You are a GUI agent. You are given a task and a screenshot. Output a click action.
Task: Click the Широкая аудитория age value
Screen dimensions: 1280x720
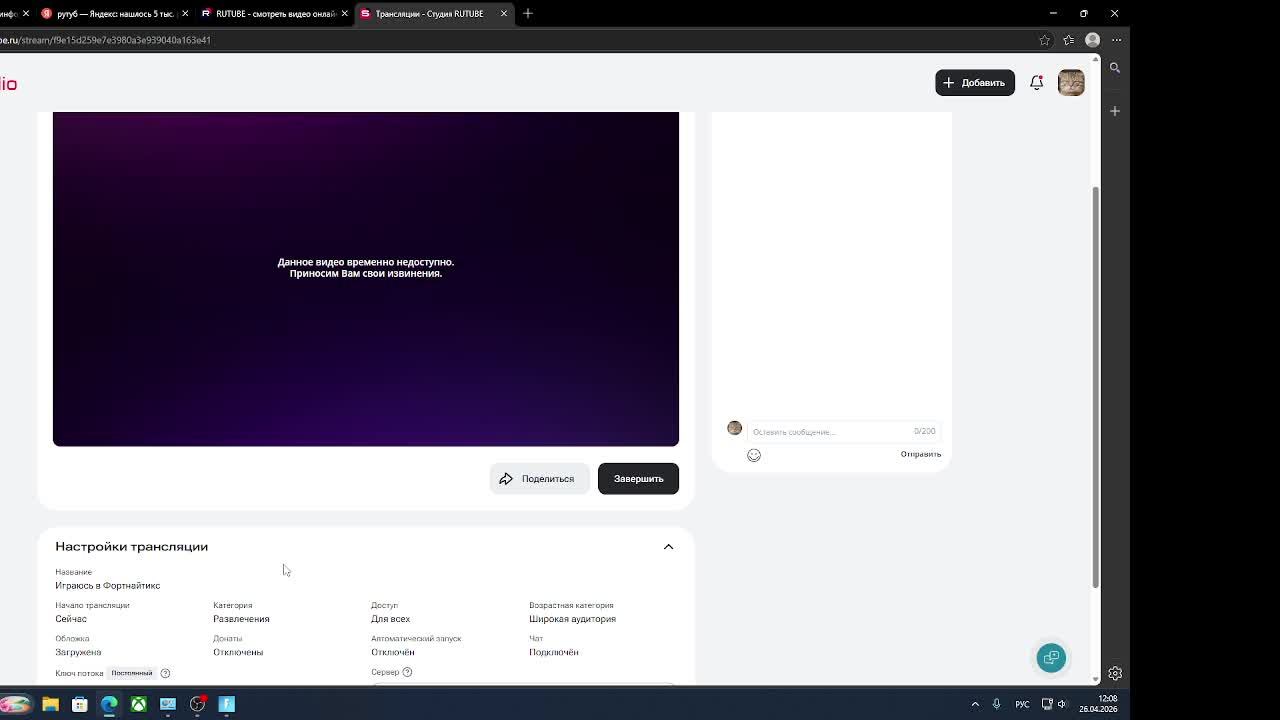pyautogui.click(x=572, y=619)
